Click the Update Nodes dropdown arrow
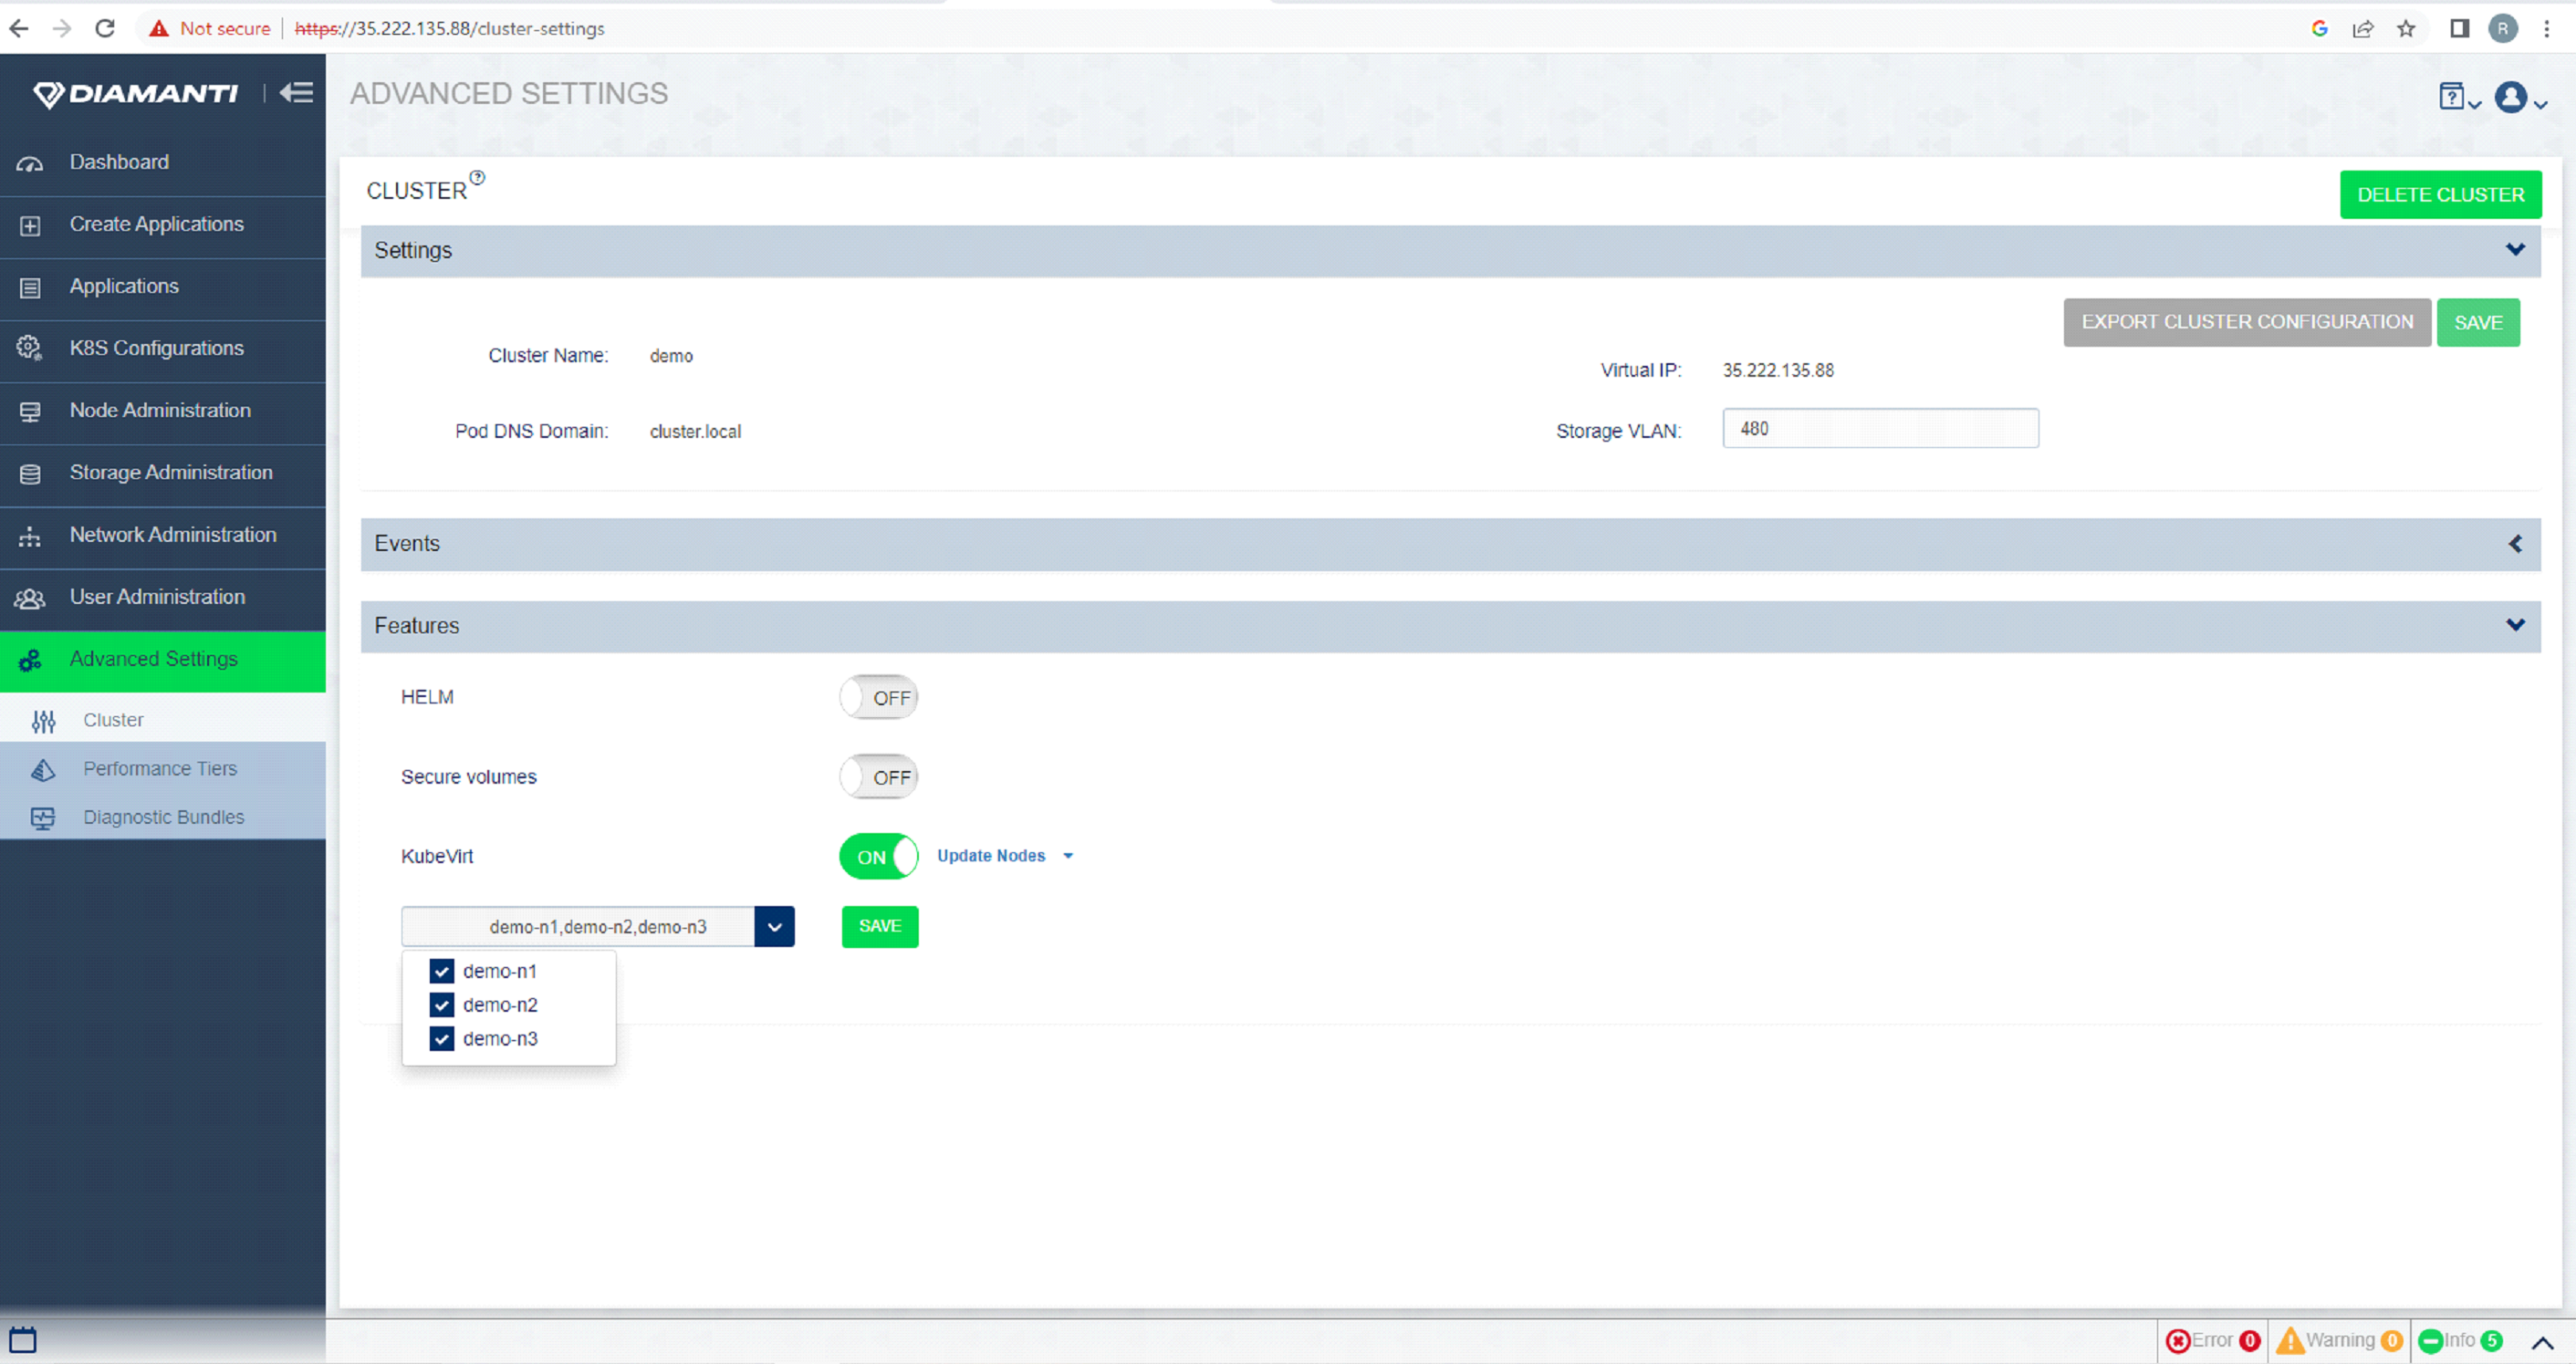This screenshot has height=1364, width=2576. (x=1069, y=855)
